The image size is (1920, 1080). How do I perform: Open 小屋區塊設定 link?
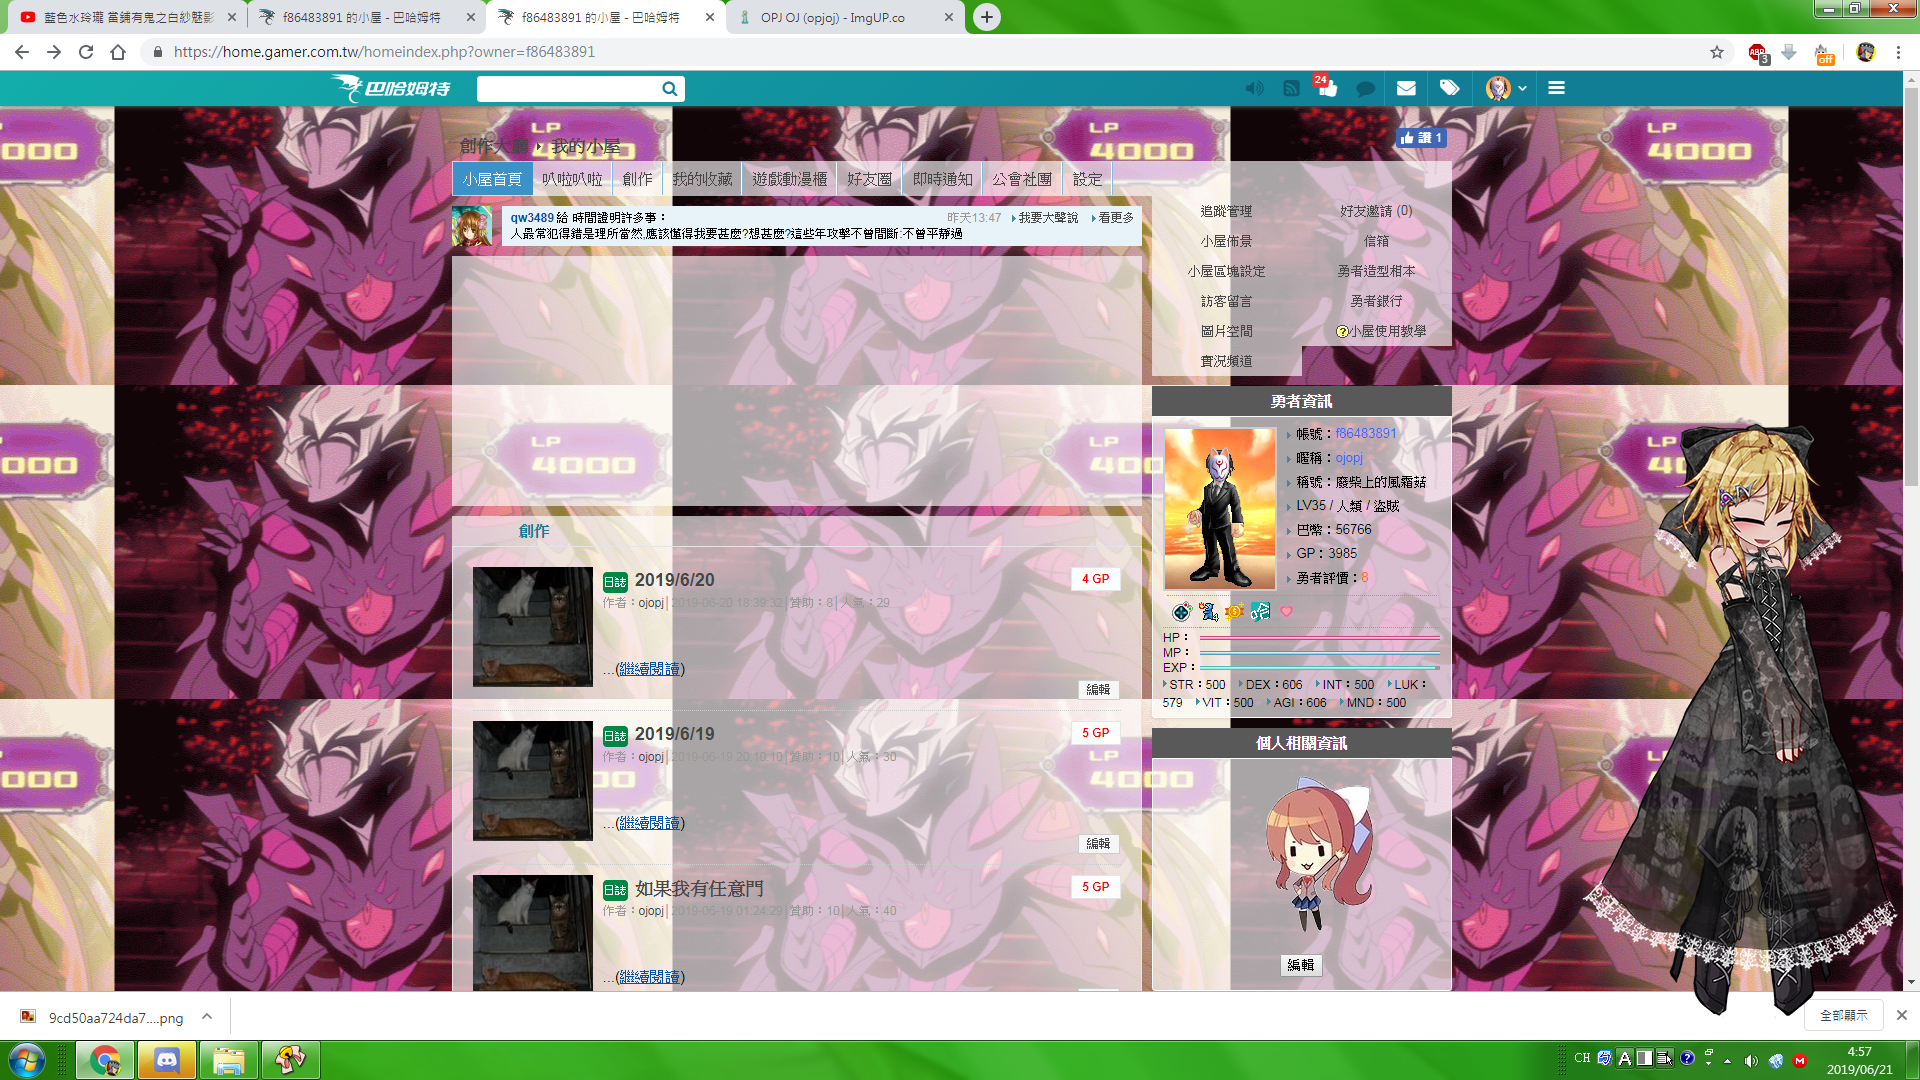[1226, 271]
